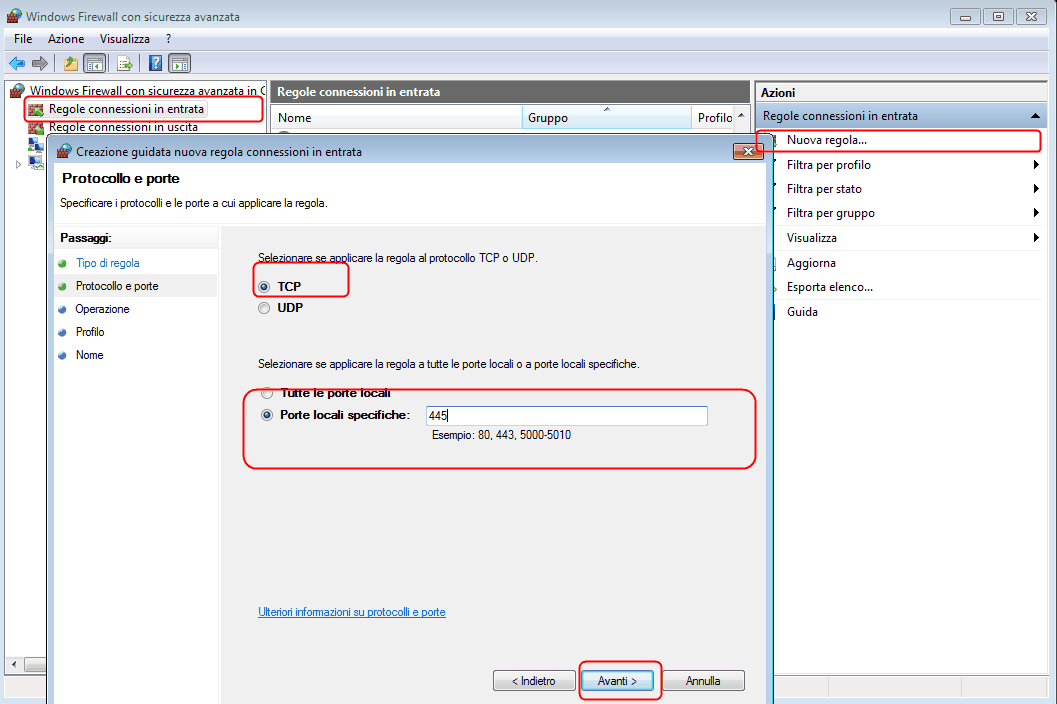Open the File menu
The height and width of the screenshot is (704, 1057).
(23, 38)
